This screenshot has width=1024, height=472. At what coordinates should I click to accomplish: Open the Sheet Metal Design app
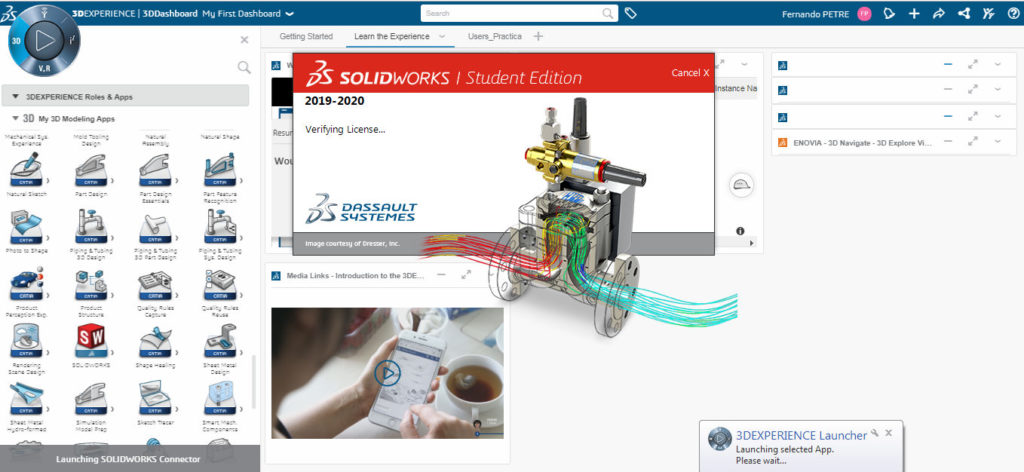pos(220,341)
